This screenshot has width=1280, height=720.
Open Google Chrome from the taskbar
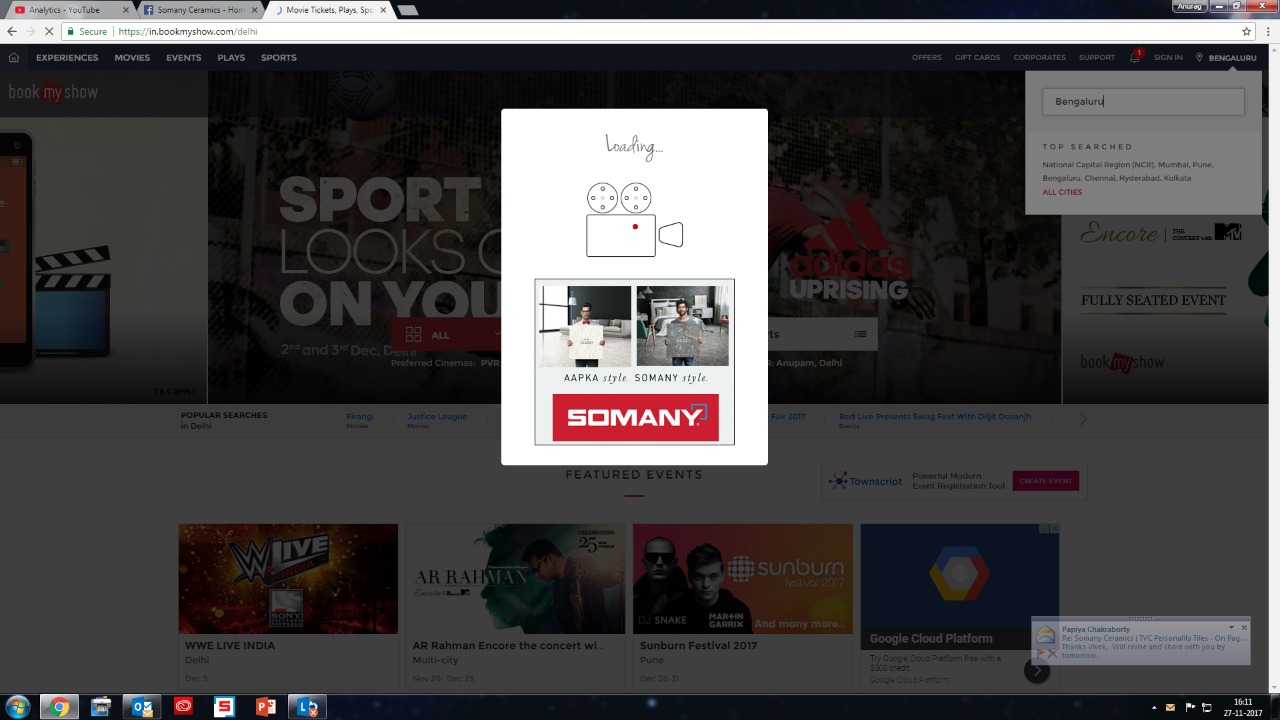59,707
